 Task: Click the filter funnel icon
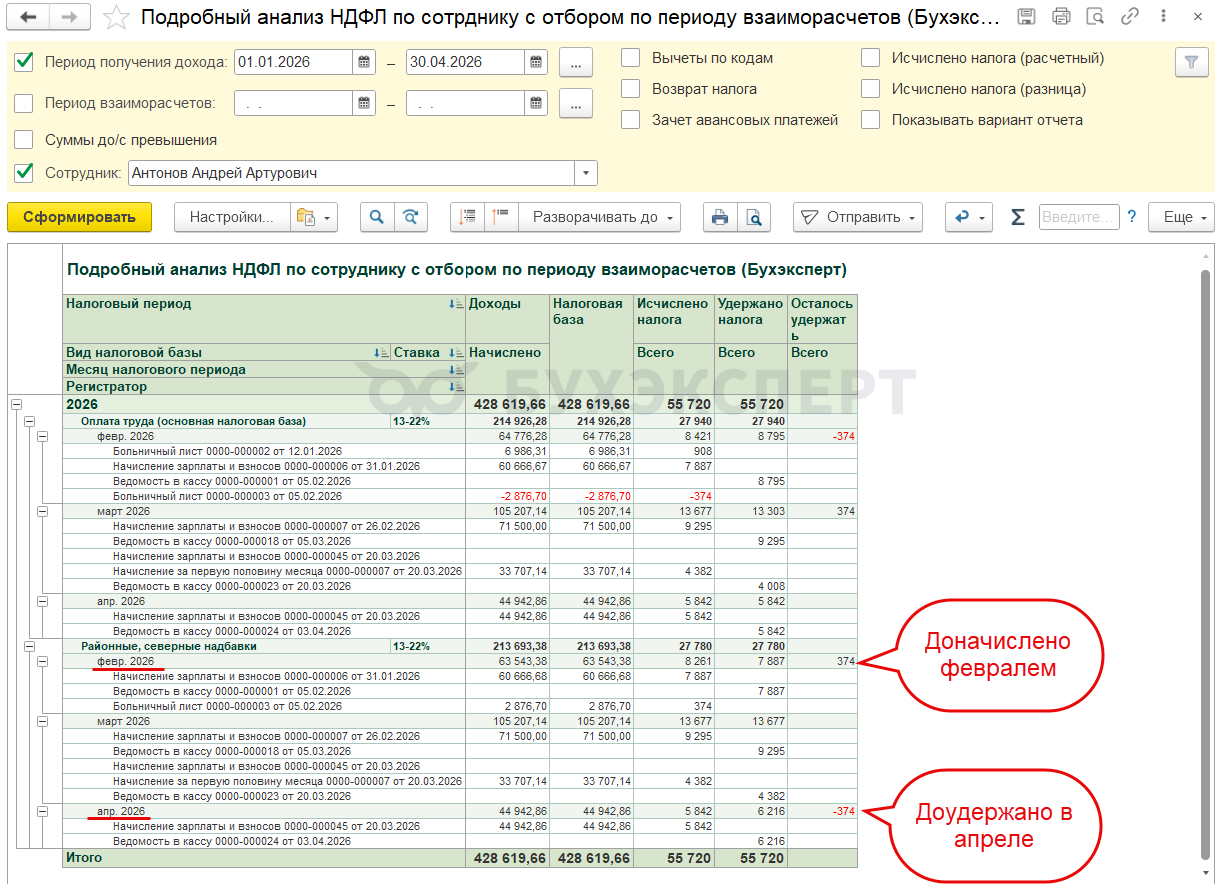pos(1190,62)
